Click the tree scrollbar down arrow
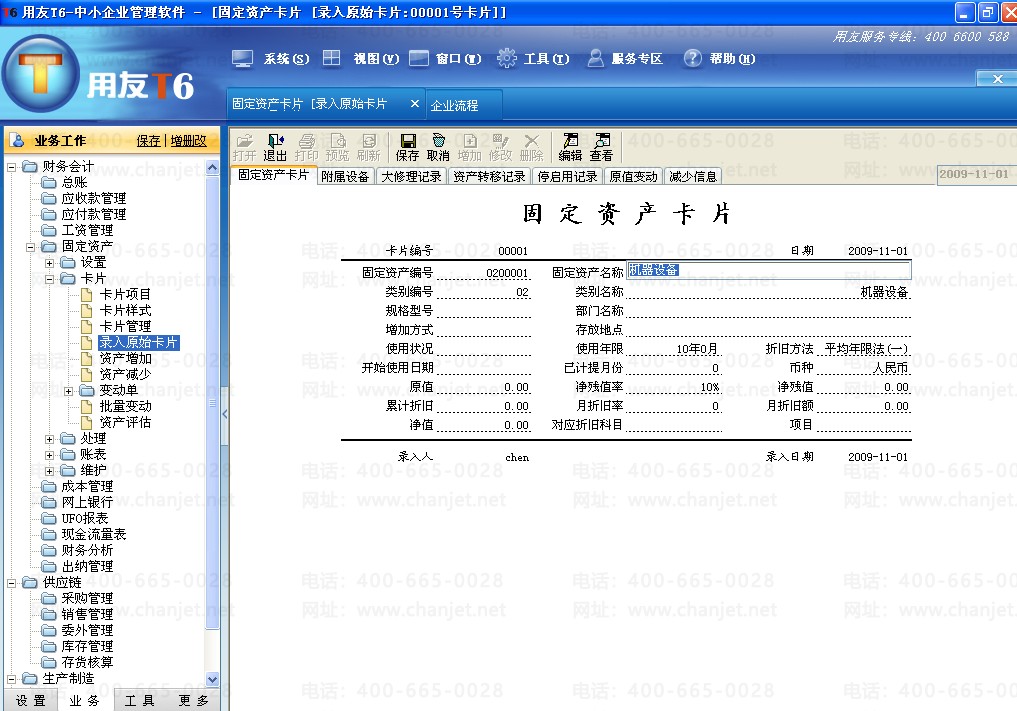 pos(212,679)
